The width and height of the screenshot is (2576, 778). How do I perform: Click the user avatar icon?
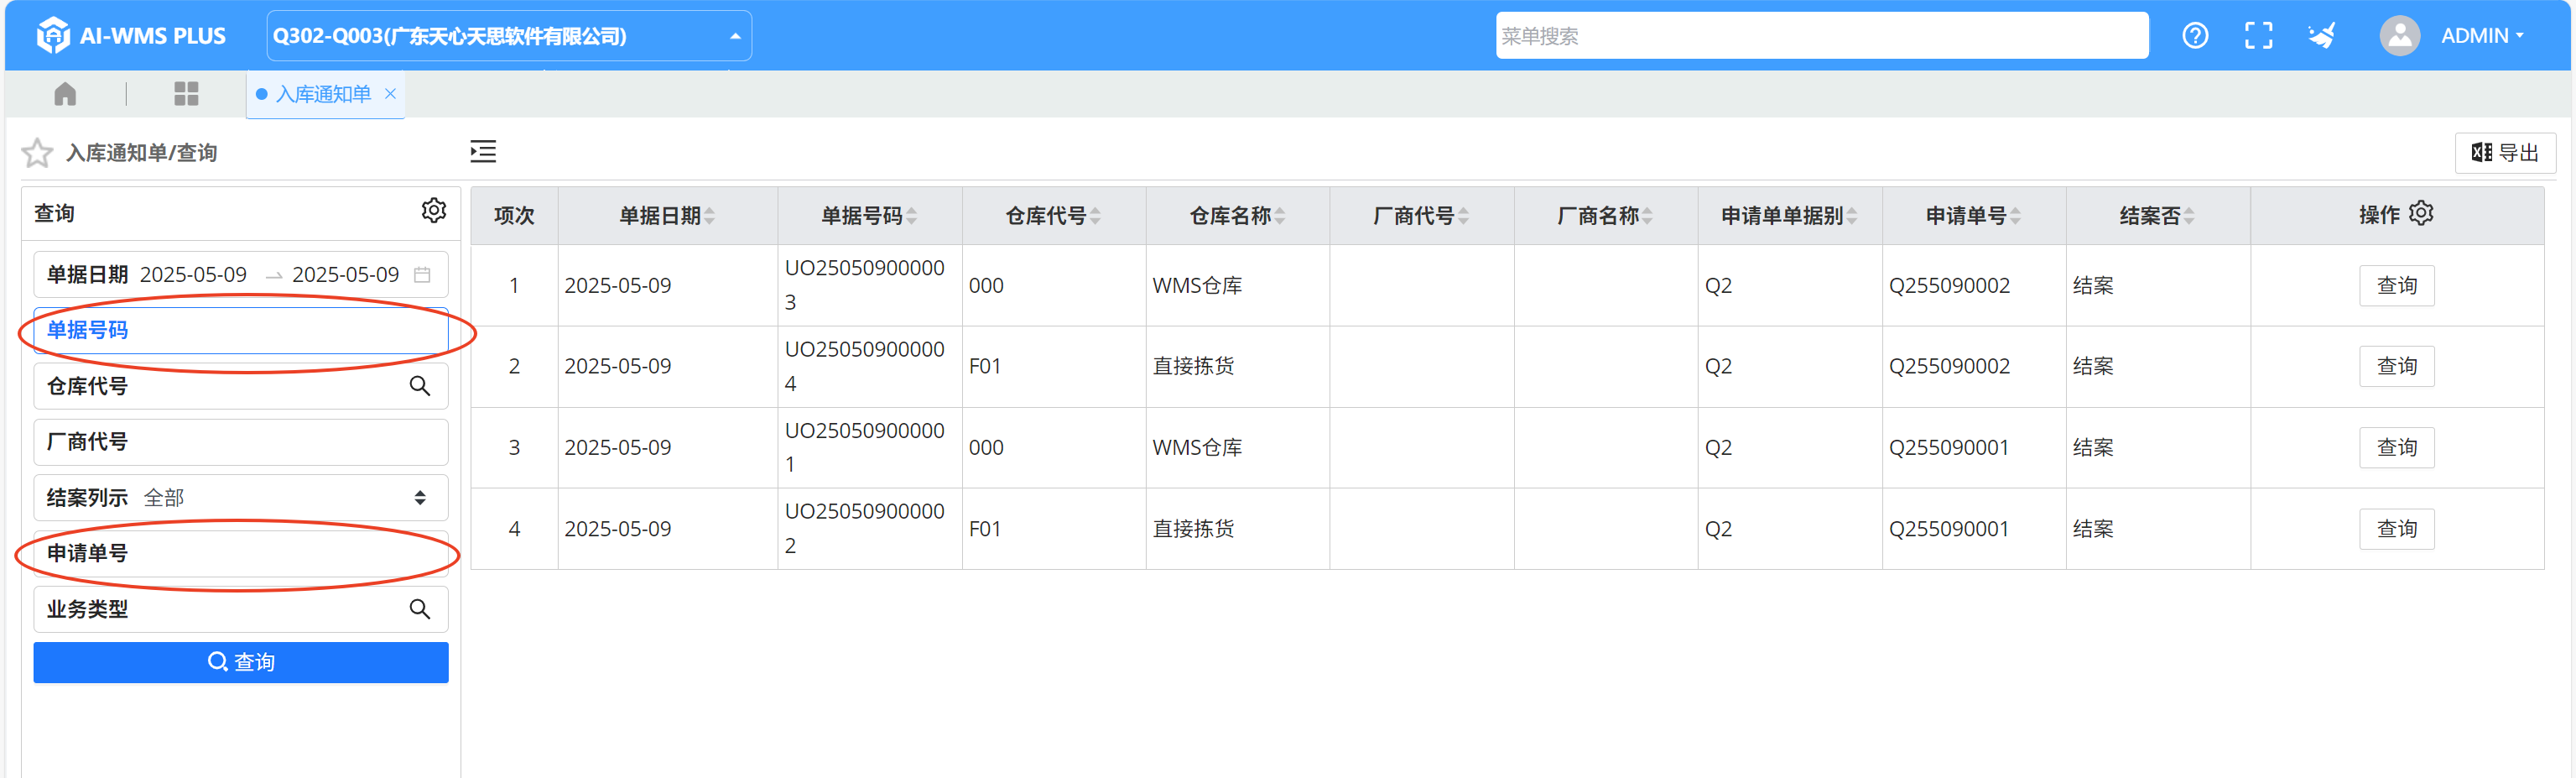(2399, 36)
